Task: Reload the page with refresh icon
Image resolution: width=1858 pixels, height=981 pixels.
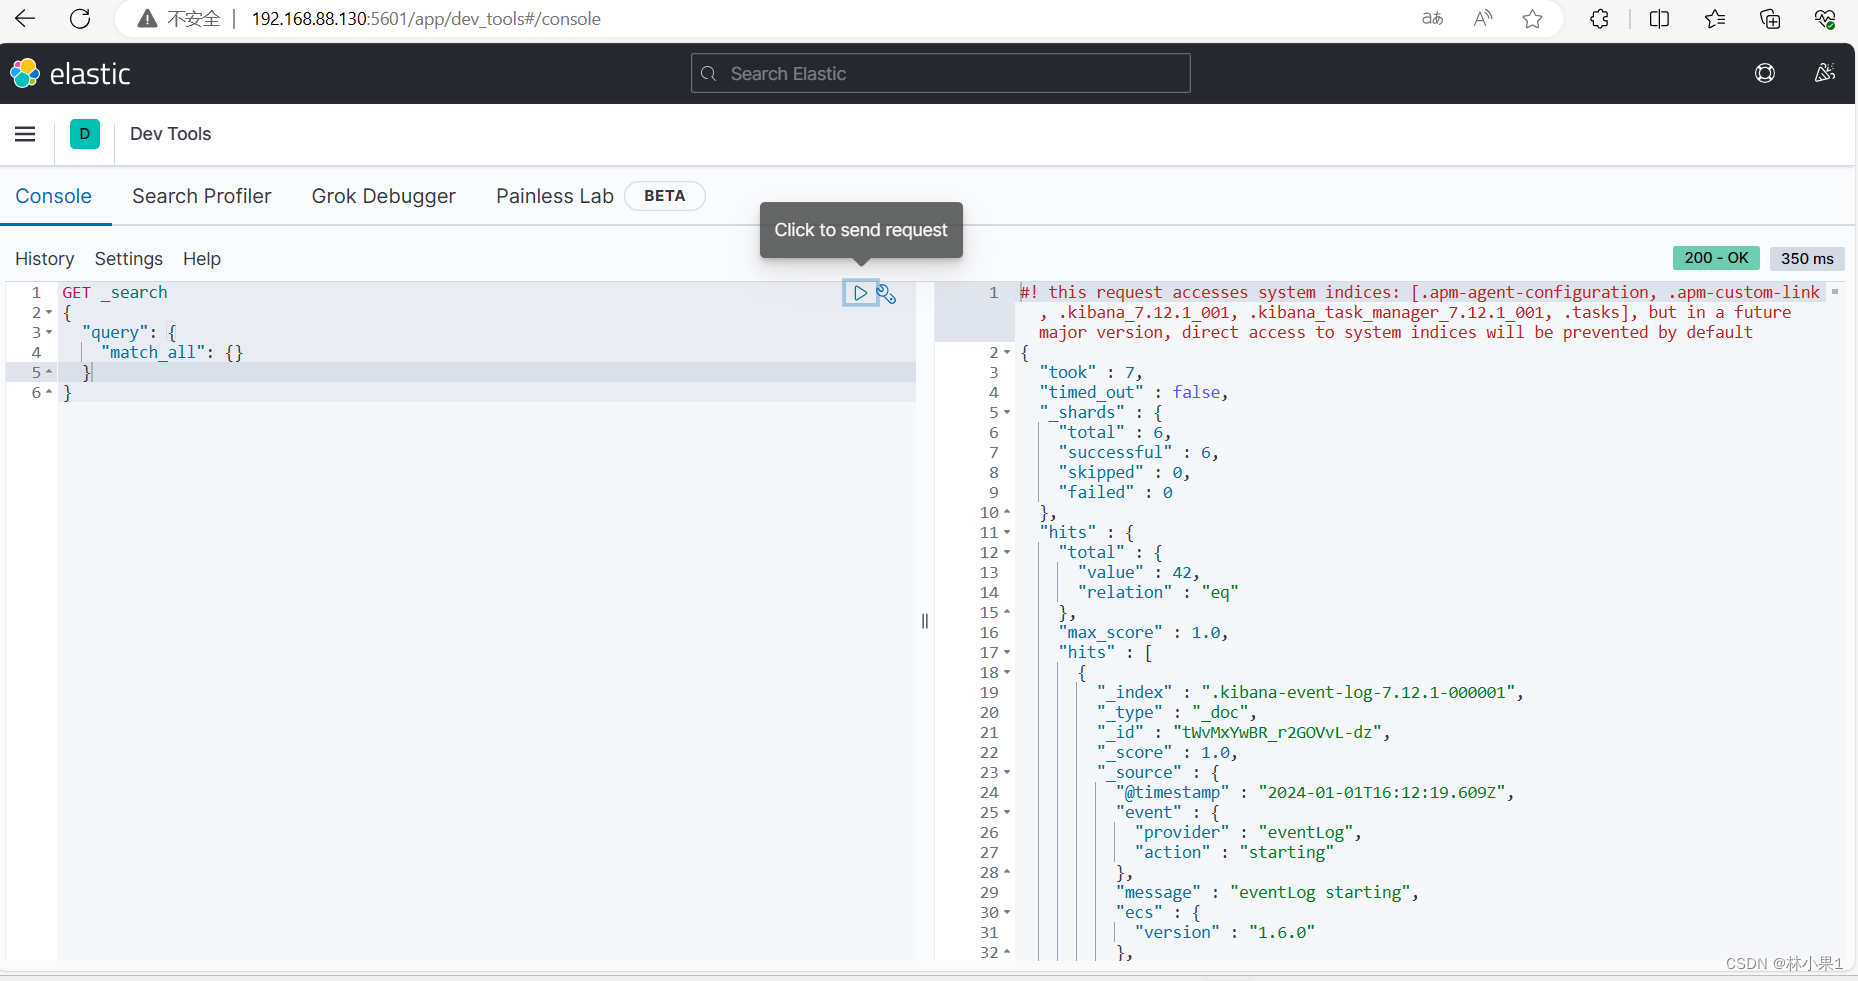Action: coord(80,19)
